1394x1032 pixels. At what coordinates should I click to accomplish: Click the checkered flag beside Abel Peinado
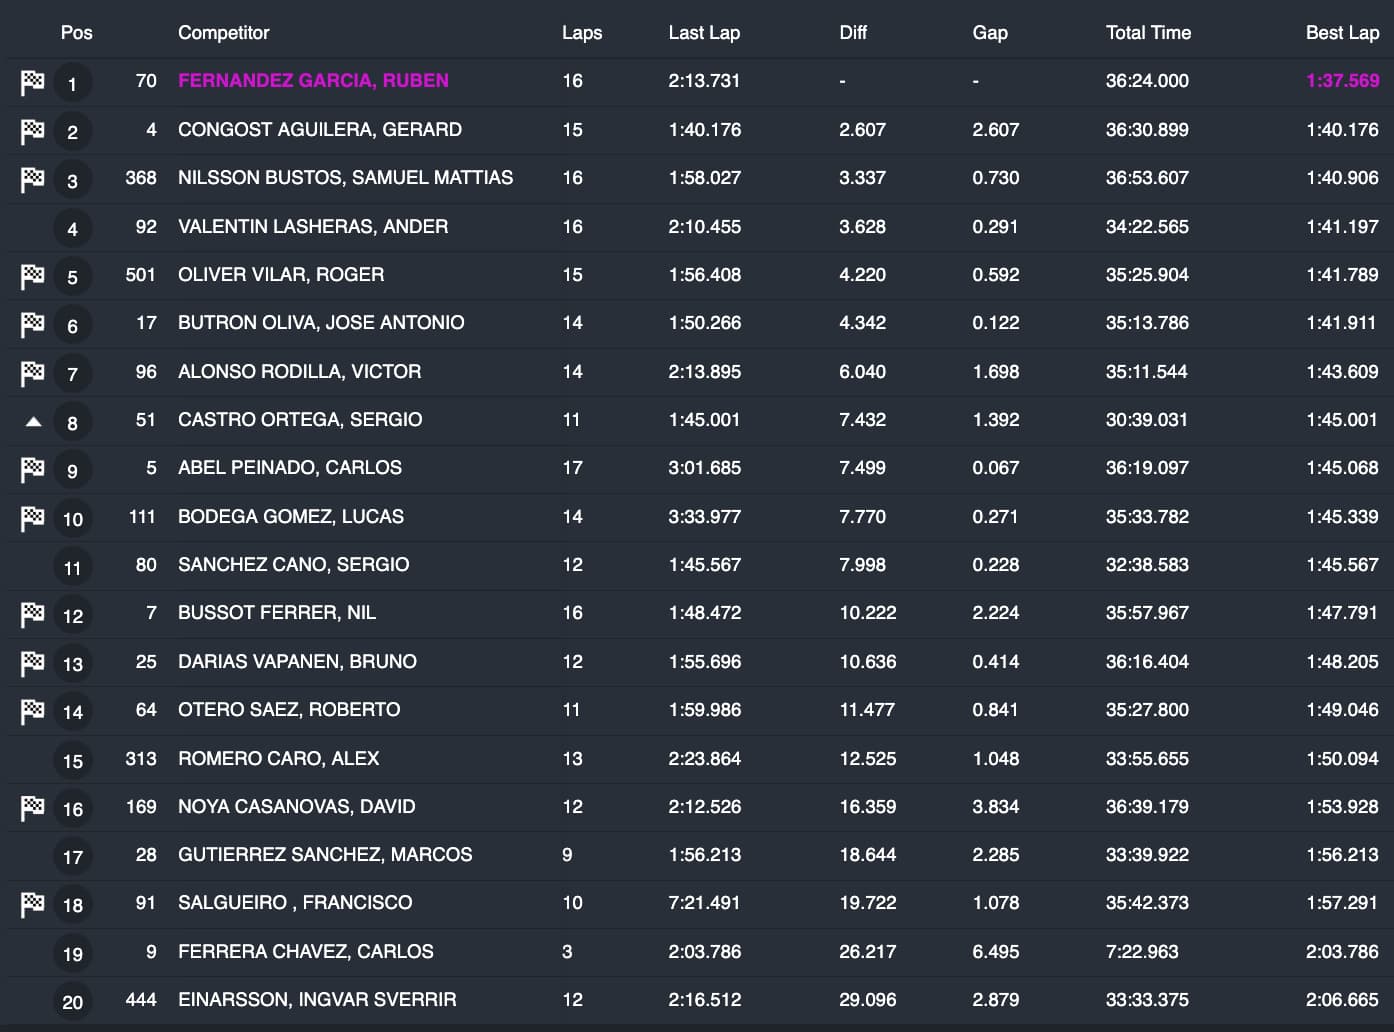coord(32,469)
